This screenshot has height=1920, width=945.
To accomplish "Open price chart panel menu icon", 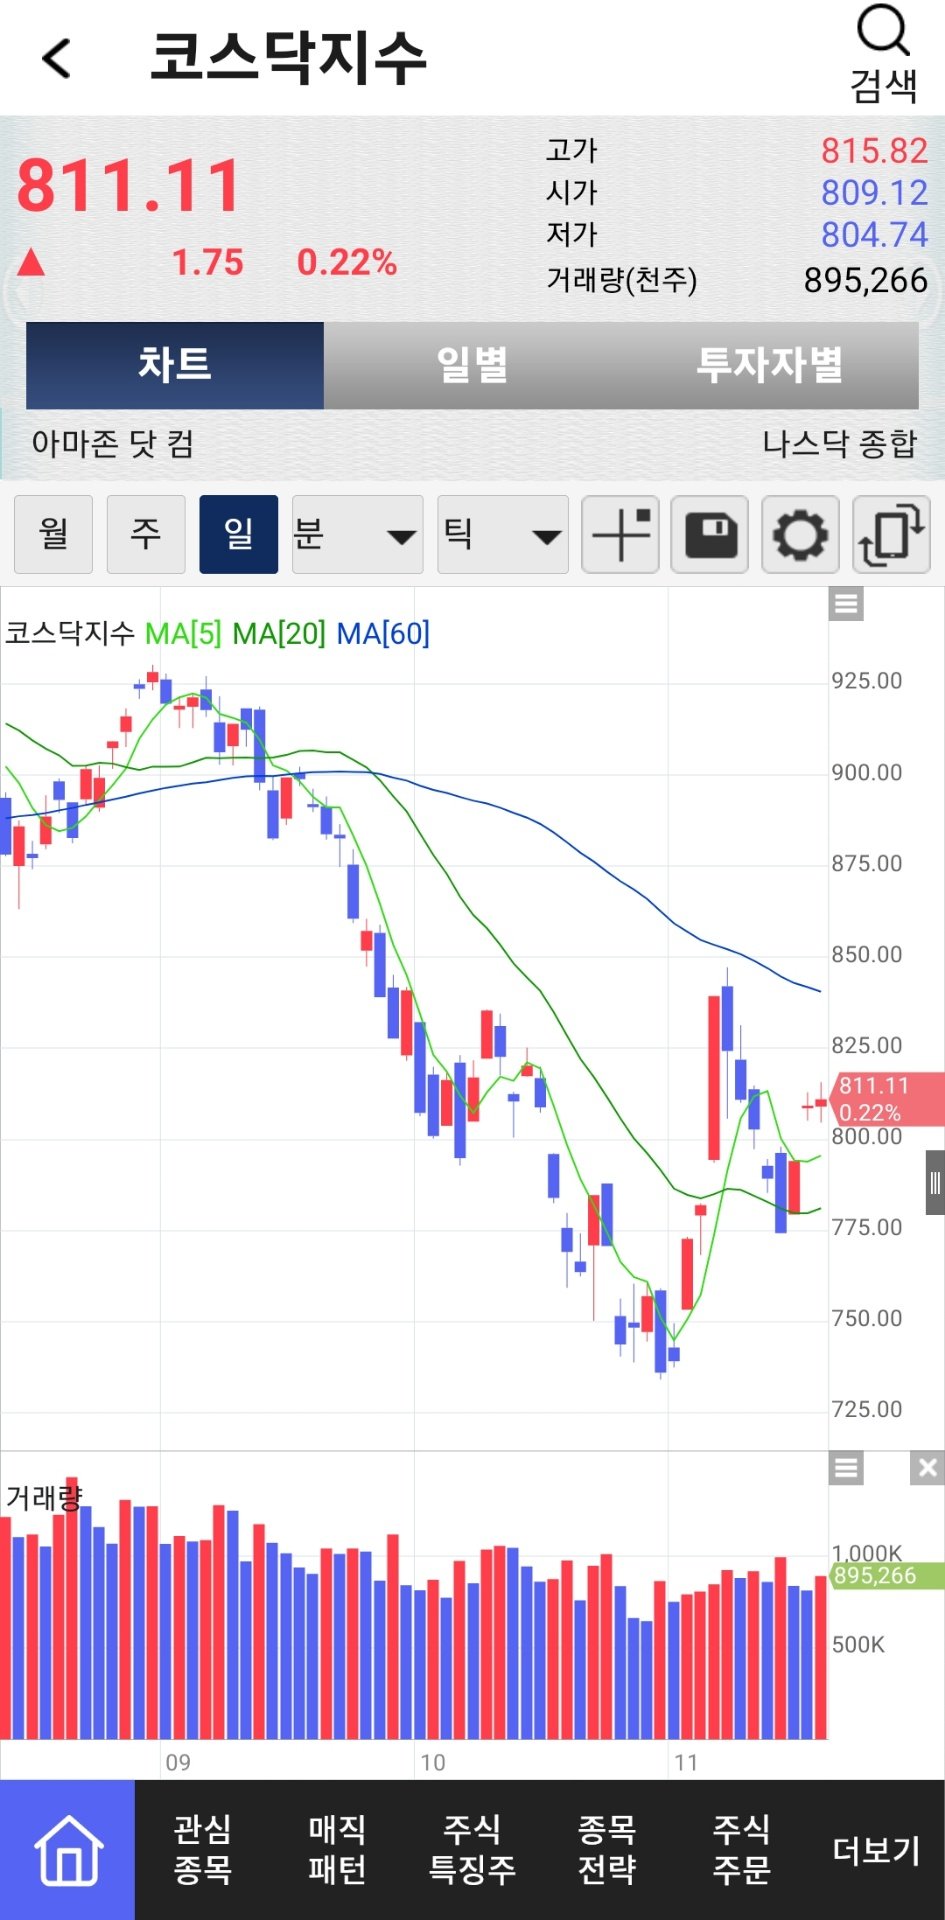I will 846,604.
